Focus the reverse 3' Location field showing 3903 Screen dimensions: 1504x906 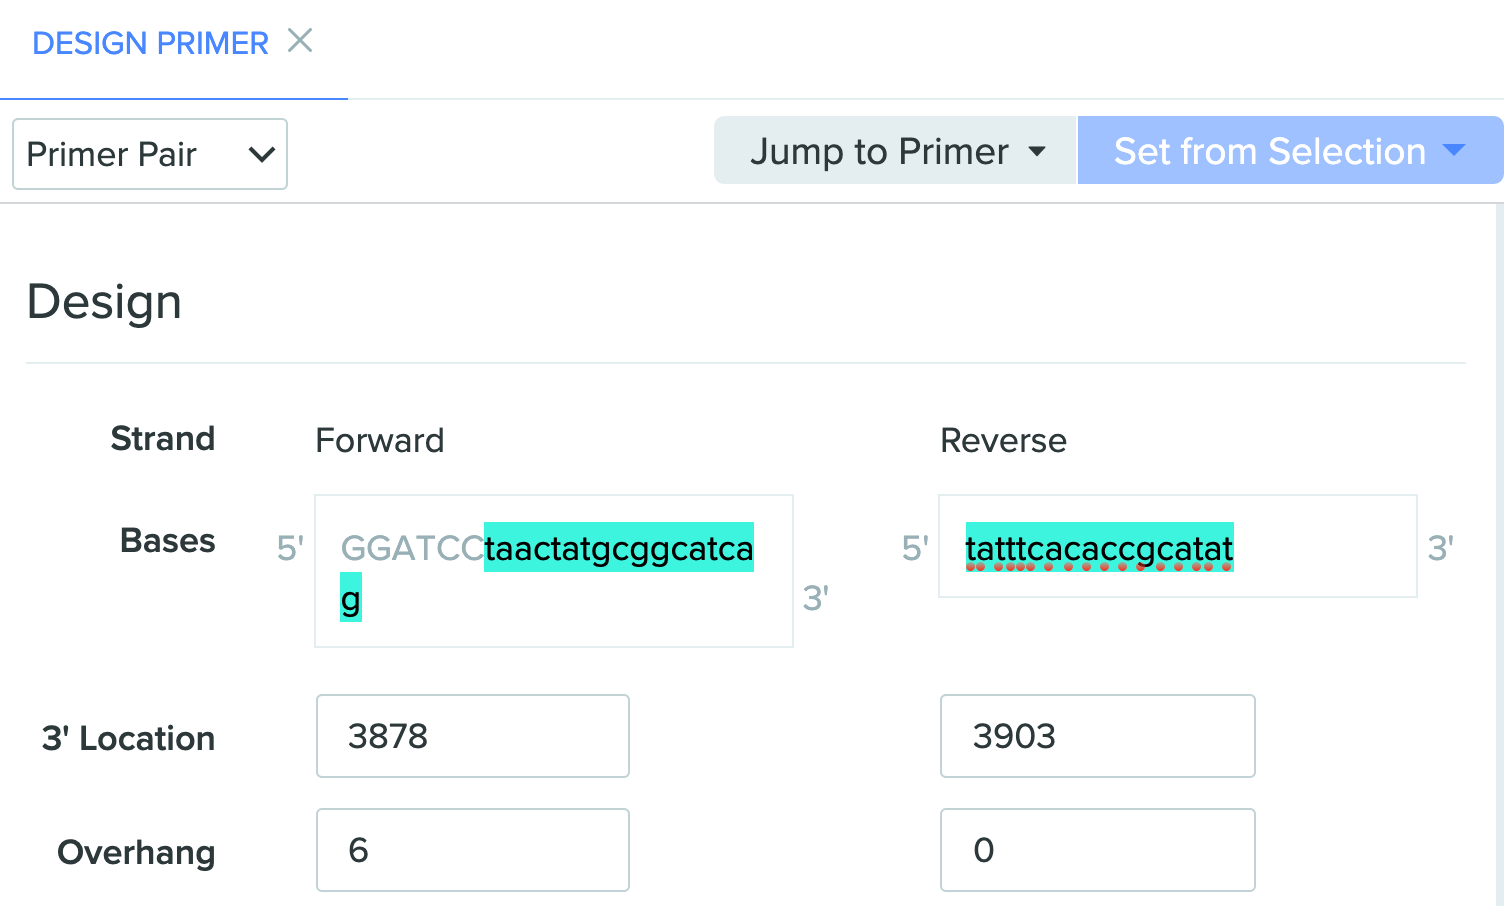1097,736
